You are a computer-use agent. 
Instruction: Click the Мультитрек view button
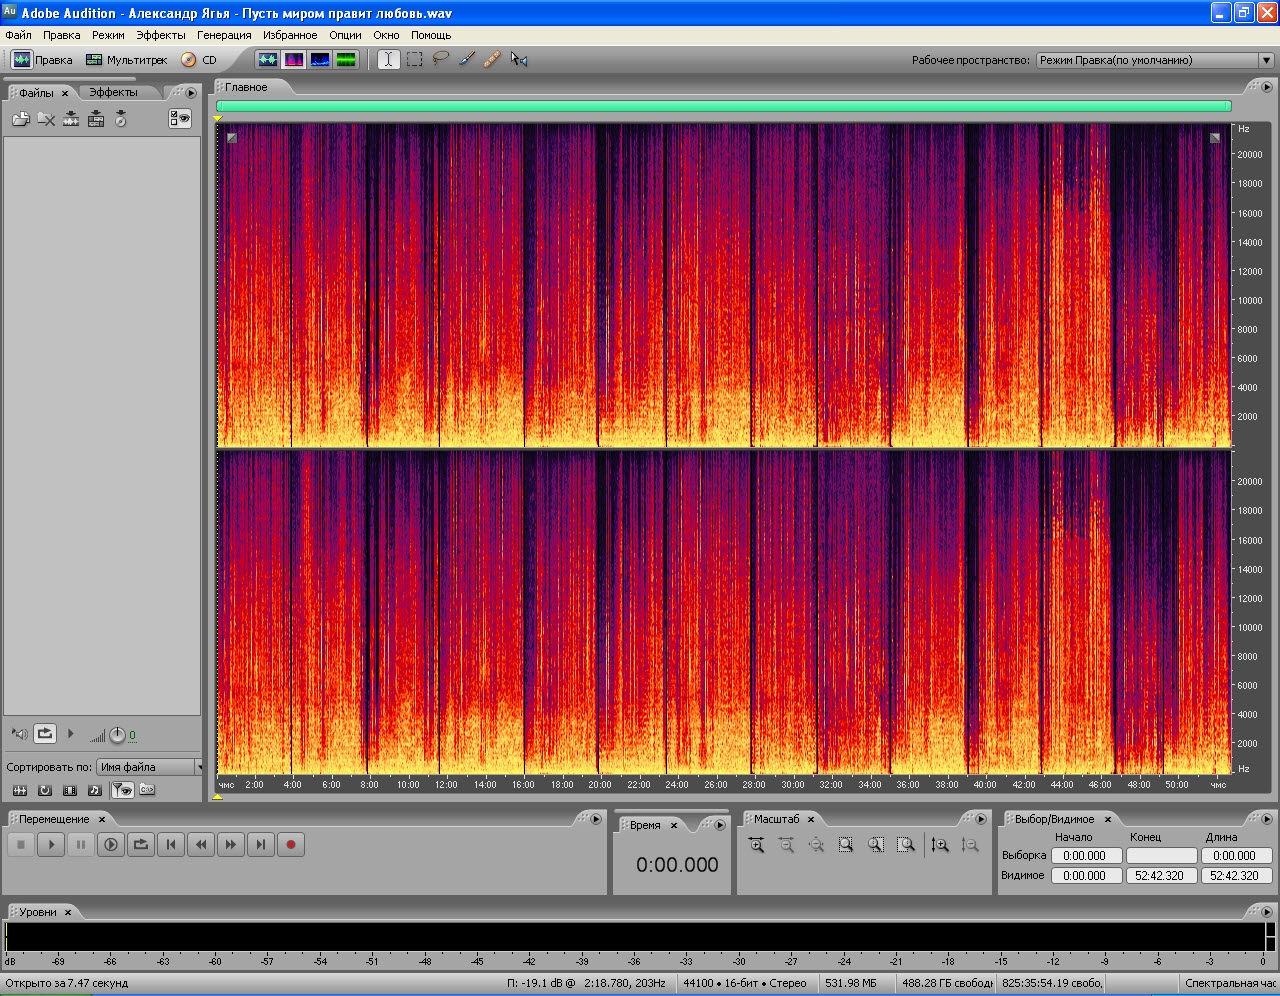click(126, 60)
